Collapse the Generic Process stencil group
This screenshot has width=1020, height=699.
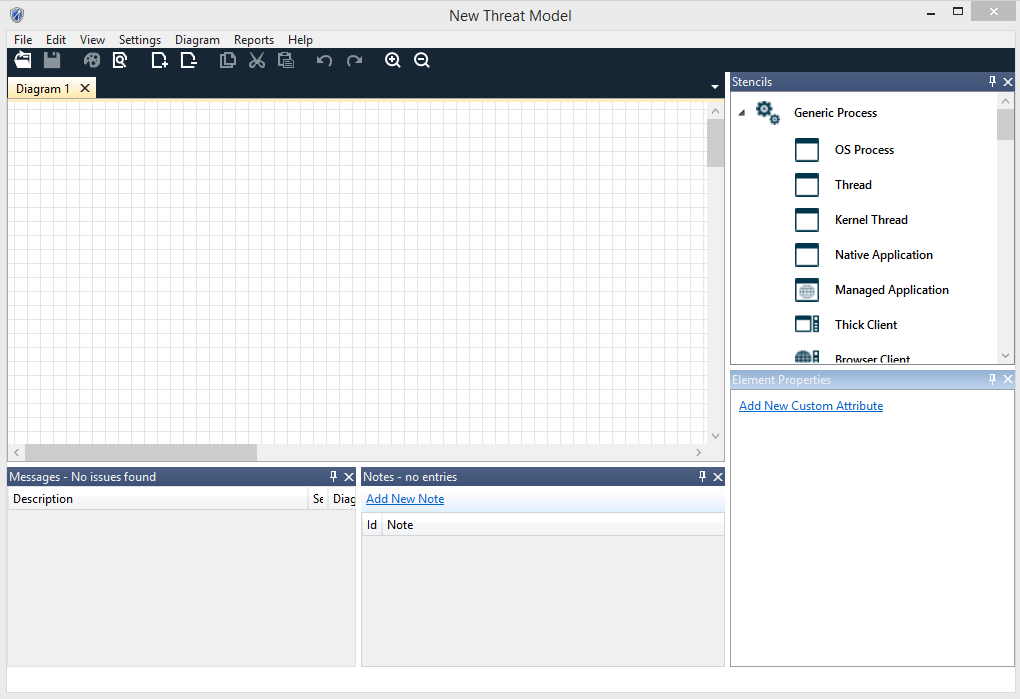742,113
